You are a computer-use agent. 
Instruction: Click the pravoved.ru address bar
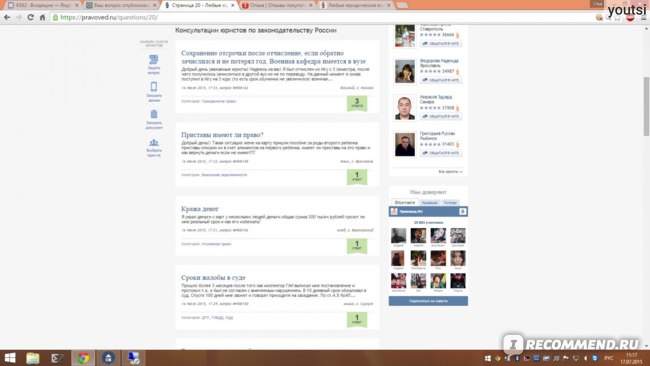pyautogui.click(x=323, y=17)
